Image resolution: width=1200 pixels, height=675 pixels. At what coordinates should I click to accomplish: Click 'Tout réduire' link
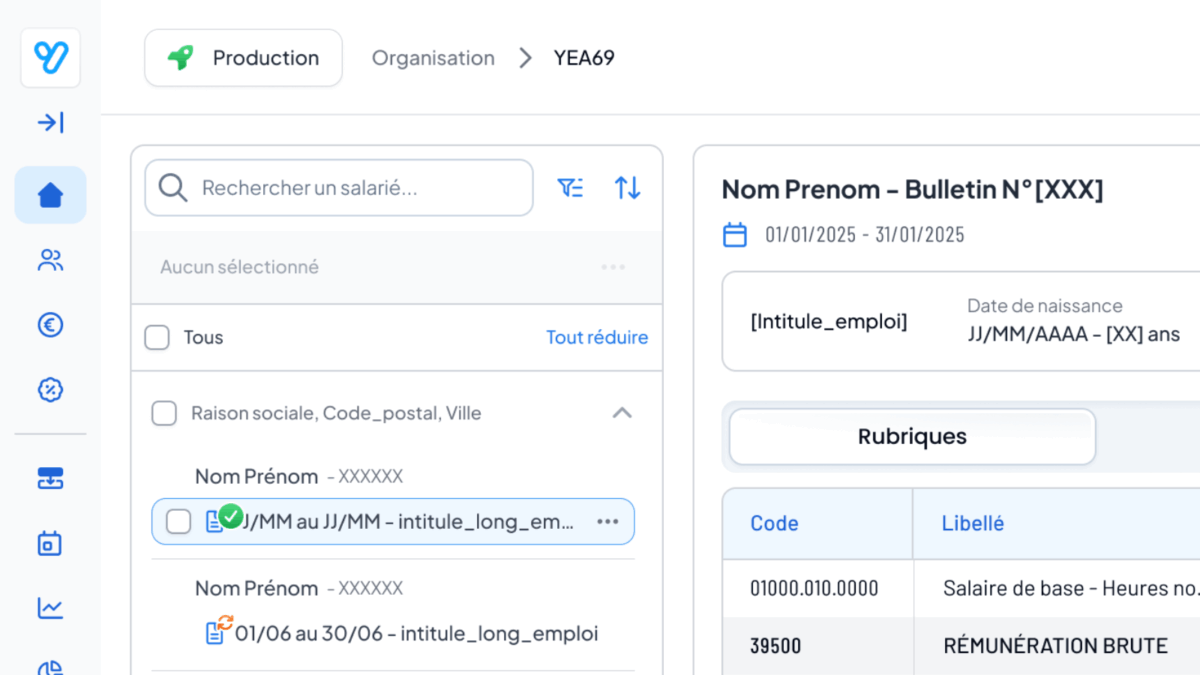point(596,338)
